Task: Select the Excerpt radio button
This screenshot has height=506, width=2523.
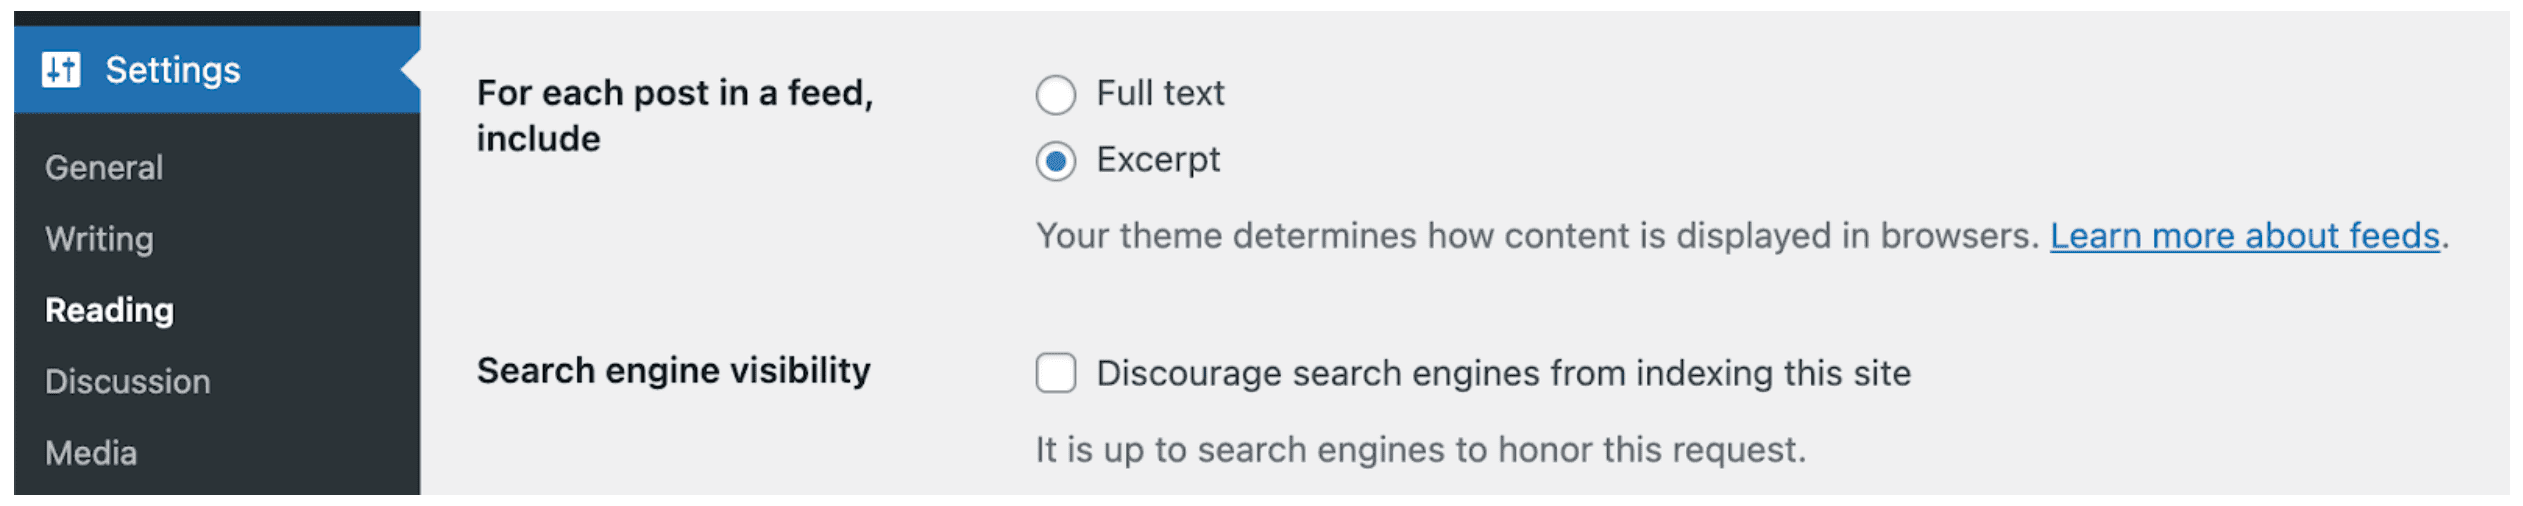Action: click(1055, 161)
